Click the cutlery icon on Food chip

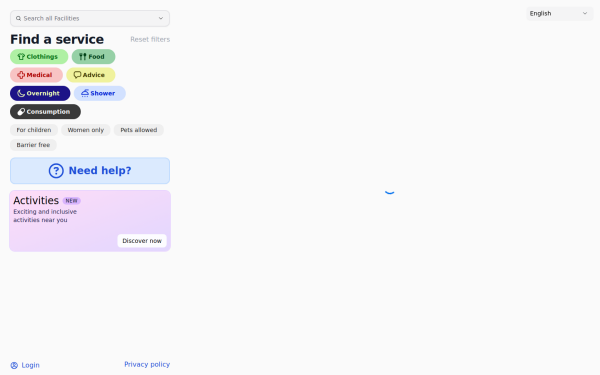click(83, 57)
